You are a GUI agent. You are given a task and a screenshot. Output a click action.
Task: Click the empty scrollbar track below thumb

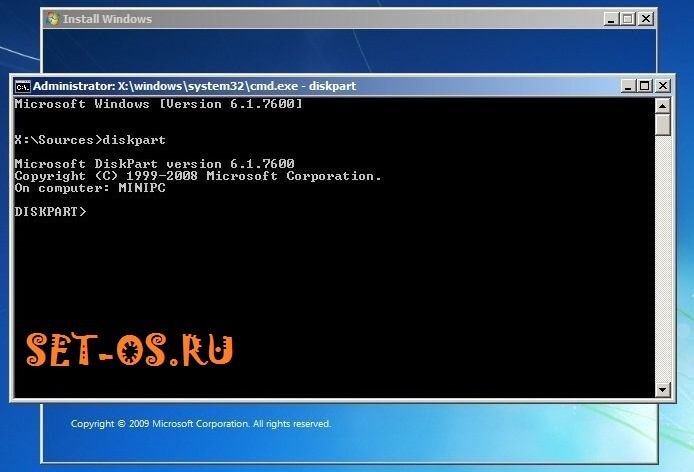pyautogui.click(x=662, y=260)
